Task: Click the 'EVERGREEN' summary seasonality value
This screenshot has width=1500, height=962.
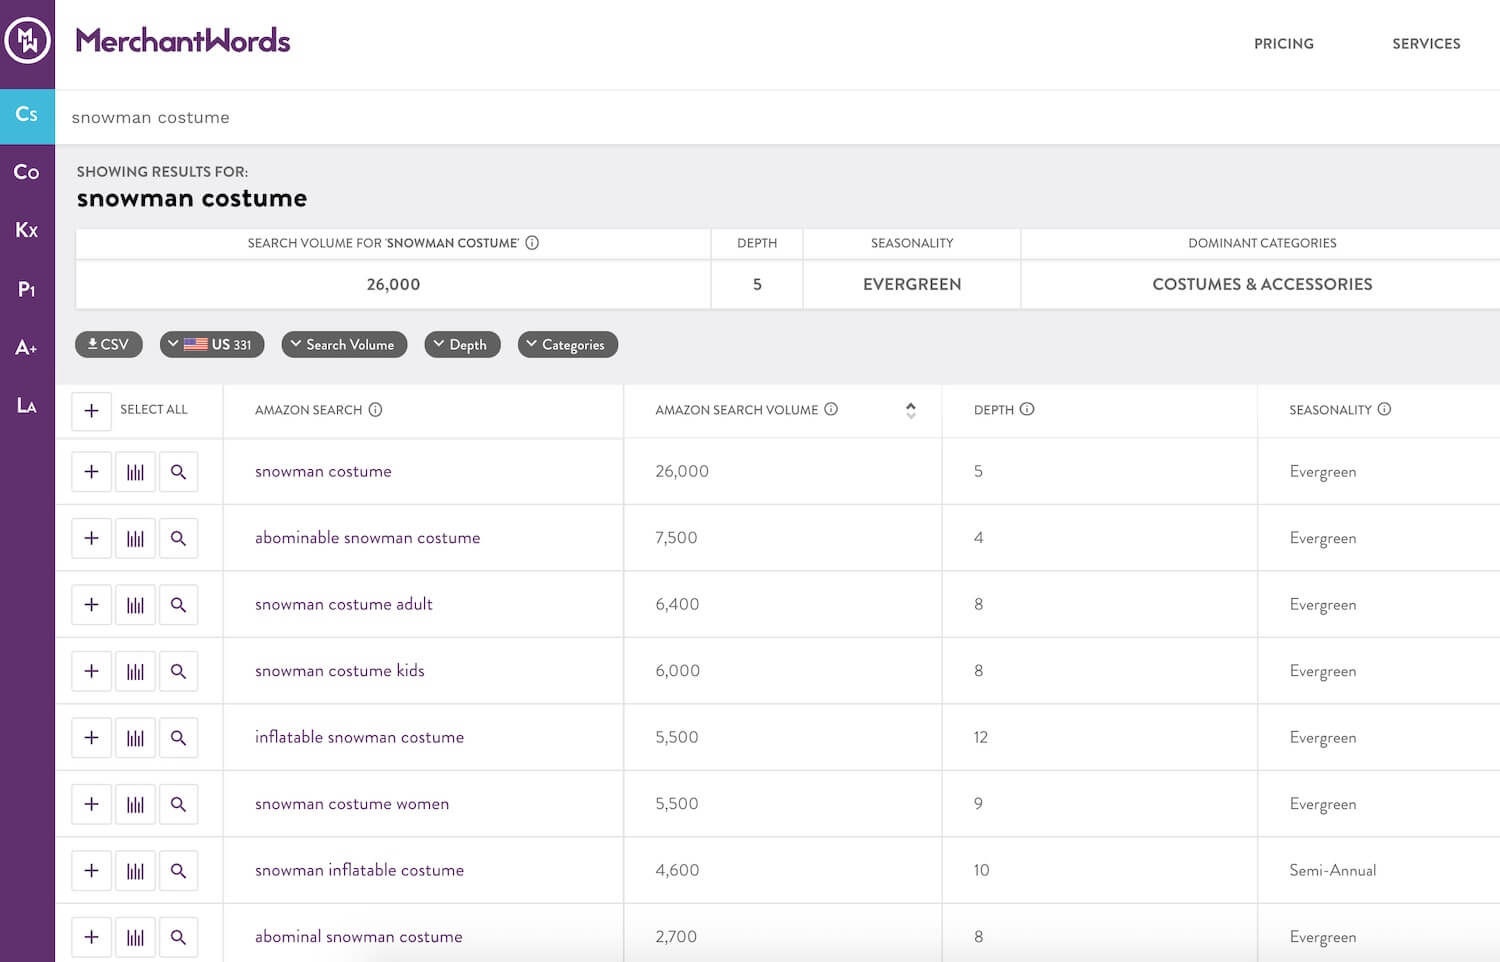Action: pos(912,284)
